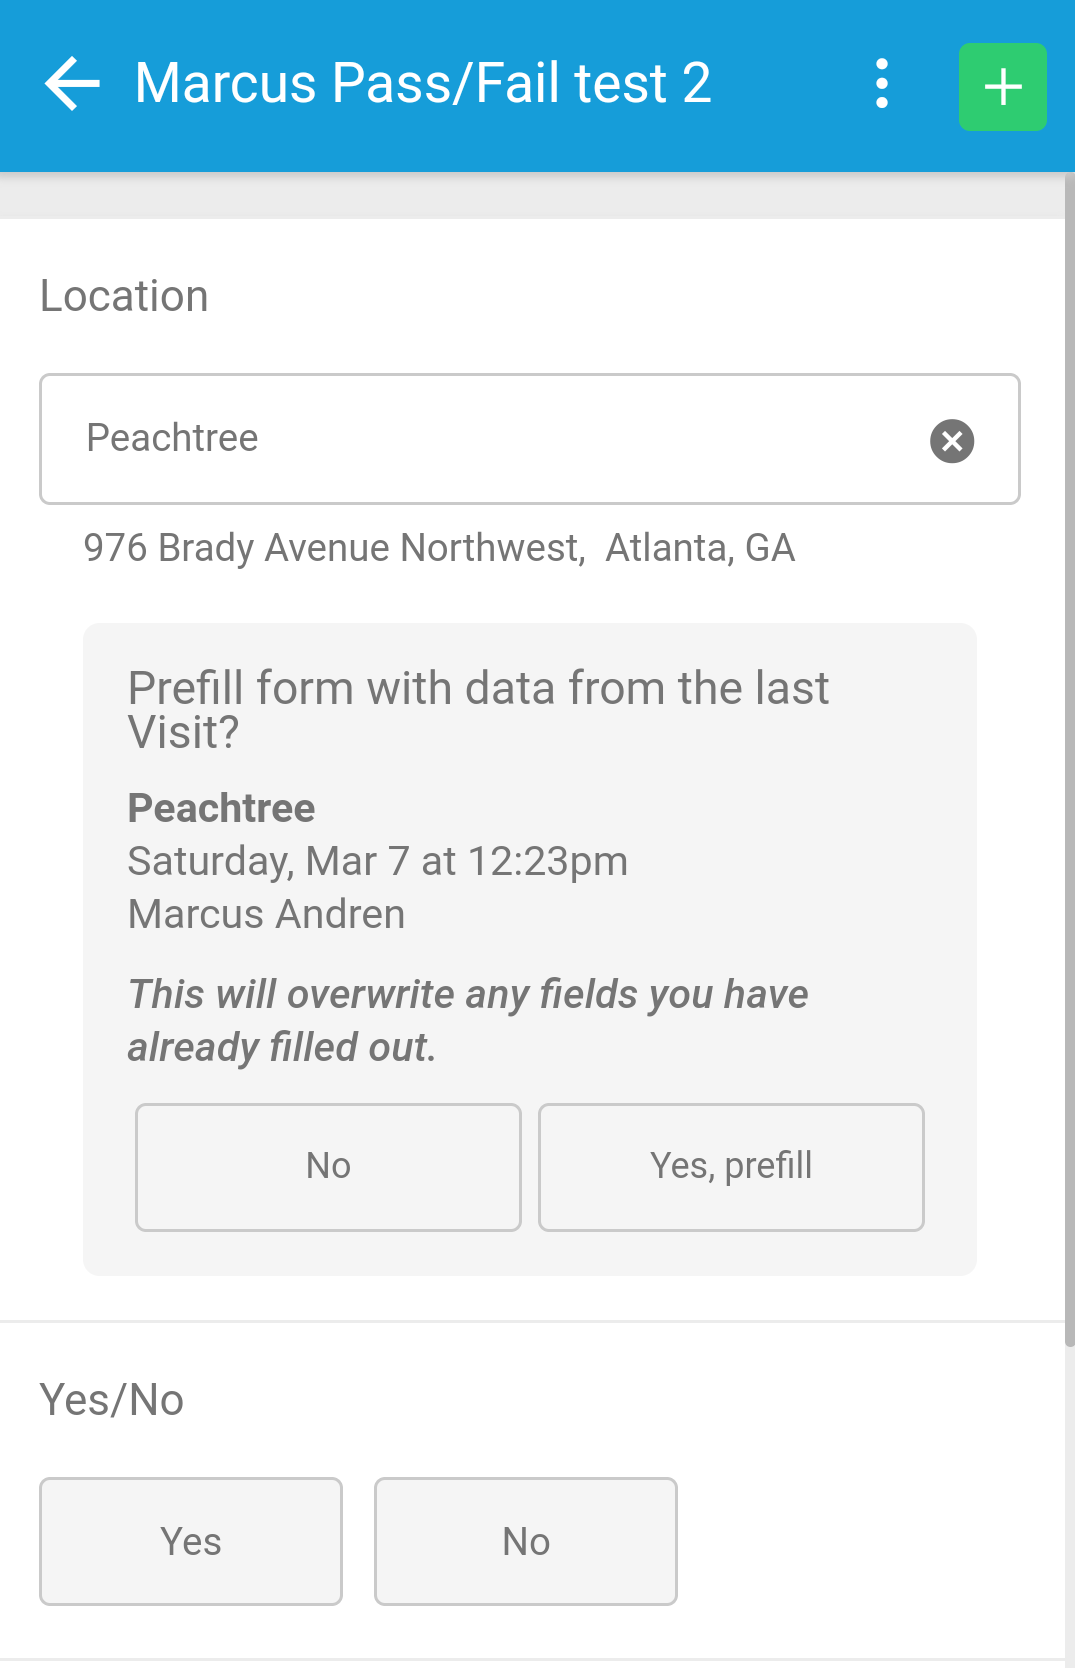Choose Yes, prefill button
Viewport: 1075px width, 1668px height.
731,1167
